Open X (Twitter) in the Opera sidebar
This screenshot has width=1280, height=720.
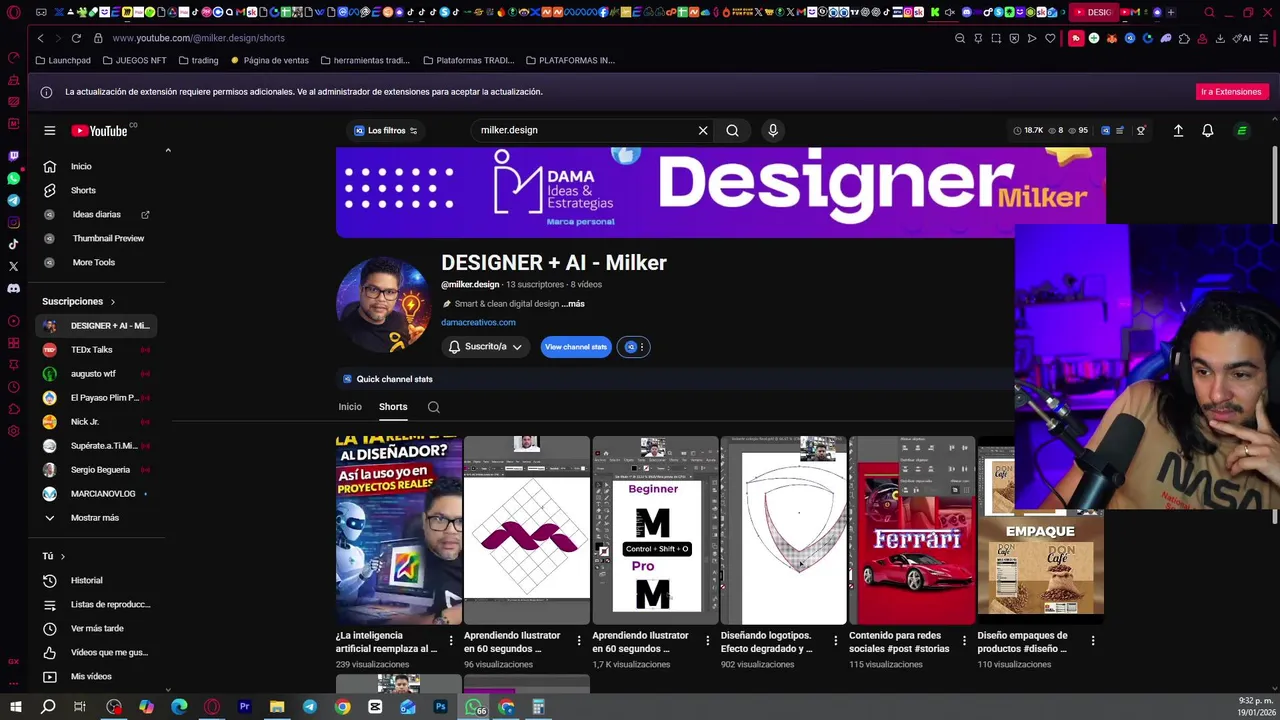pos(13,266)
